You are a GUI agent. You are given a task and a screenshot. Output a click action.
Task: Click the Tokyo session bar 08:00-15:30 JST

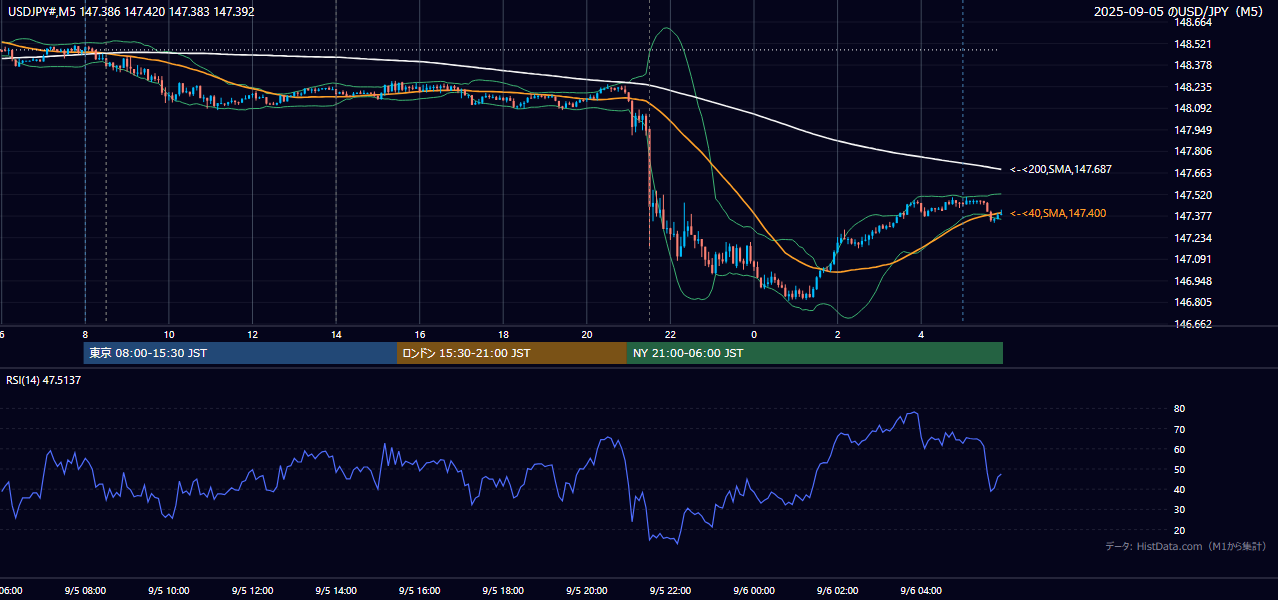tap(240, 353)
